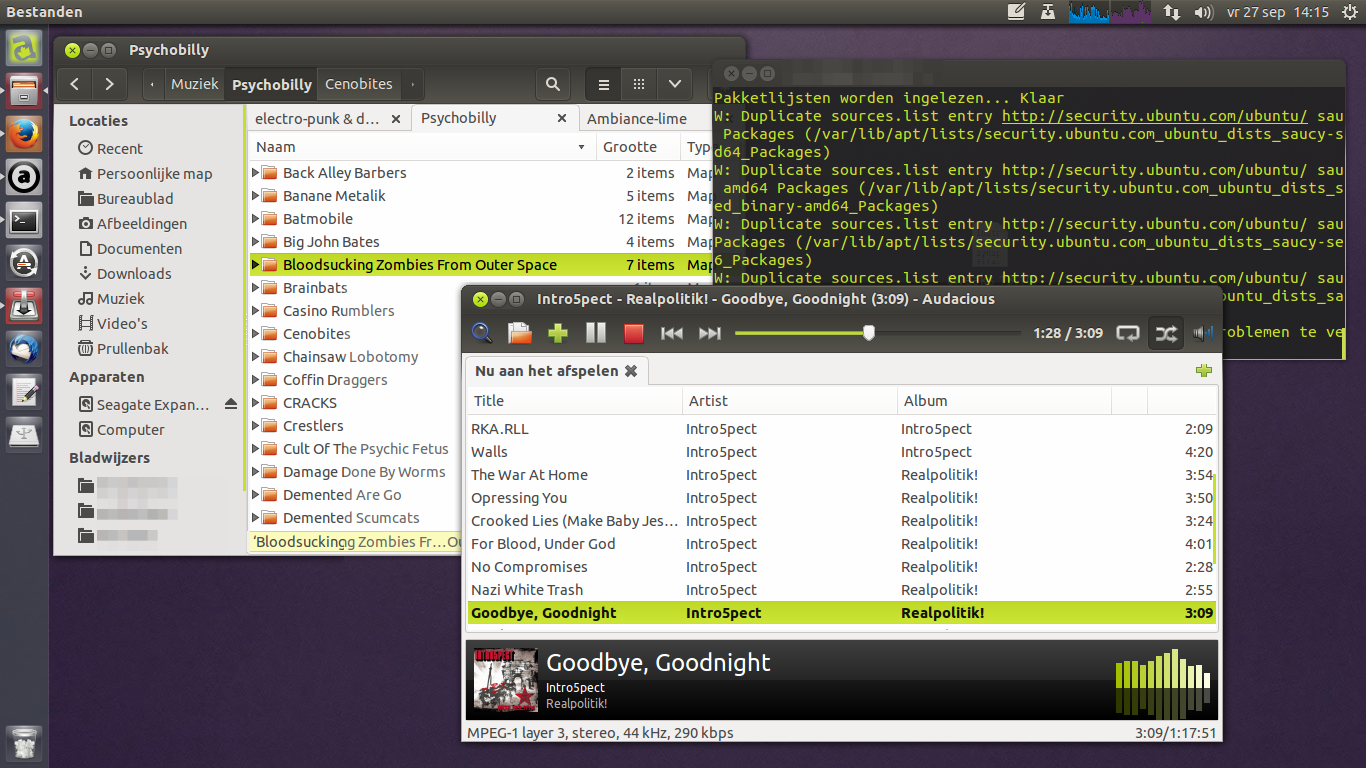
Task: Open search in the file manager toolbar
Action: pos(553,85)
